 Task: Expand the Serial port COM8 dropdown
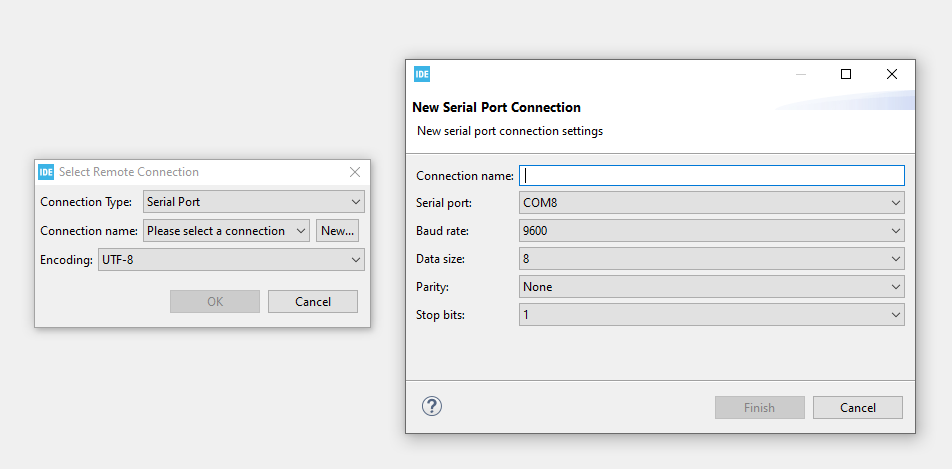pyautogui.click(x=711, y=203)
